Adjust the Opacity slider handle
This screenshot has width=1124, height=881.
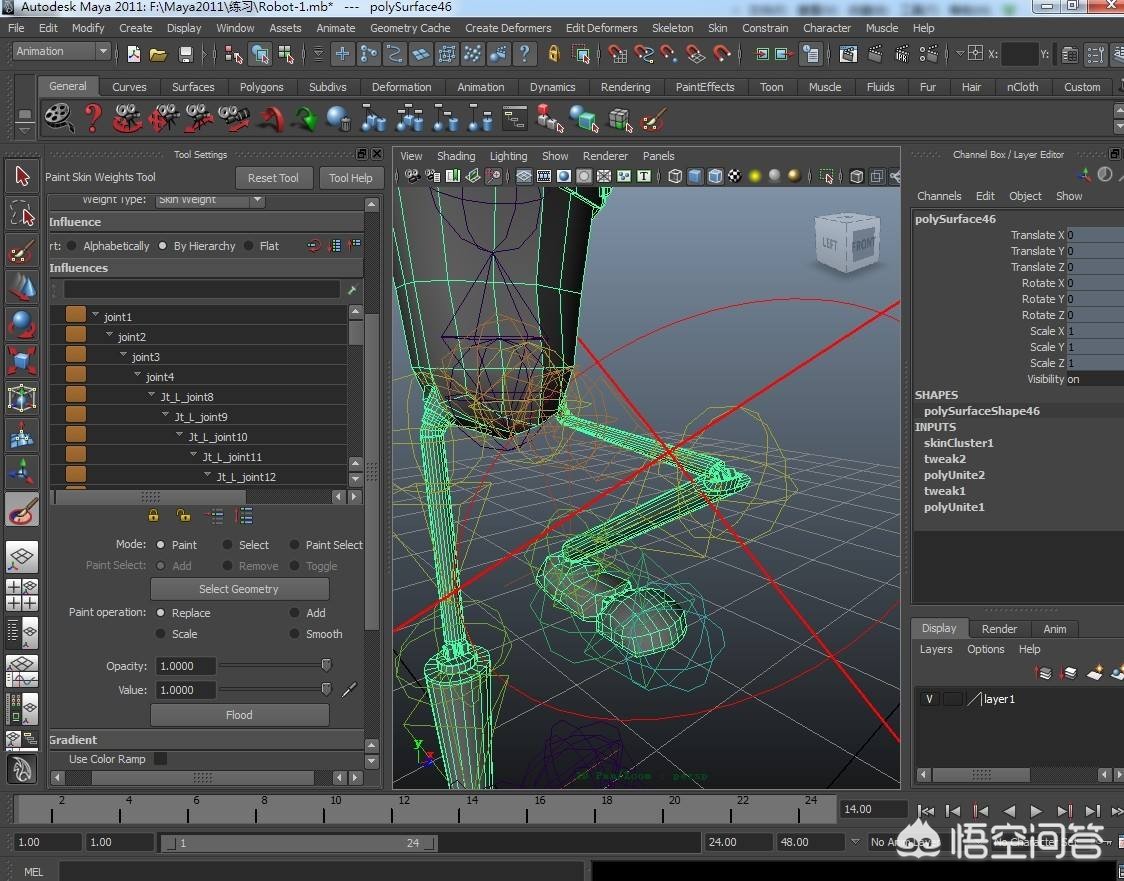[326, 665]
